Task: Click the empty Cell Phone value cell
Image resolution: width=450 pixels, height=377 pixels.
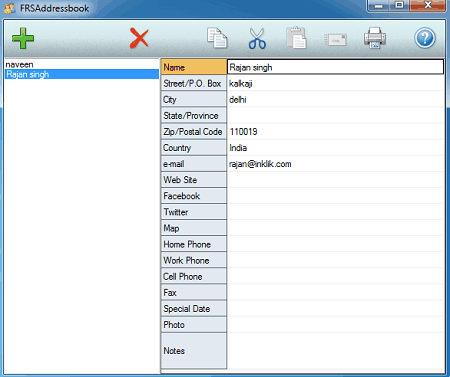Action: (x=335, y=276)
